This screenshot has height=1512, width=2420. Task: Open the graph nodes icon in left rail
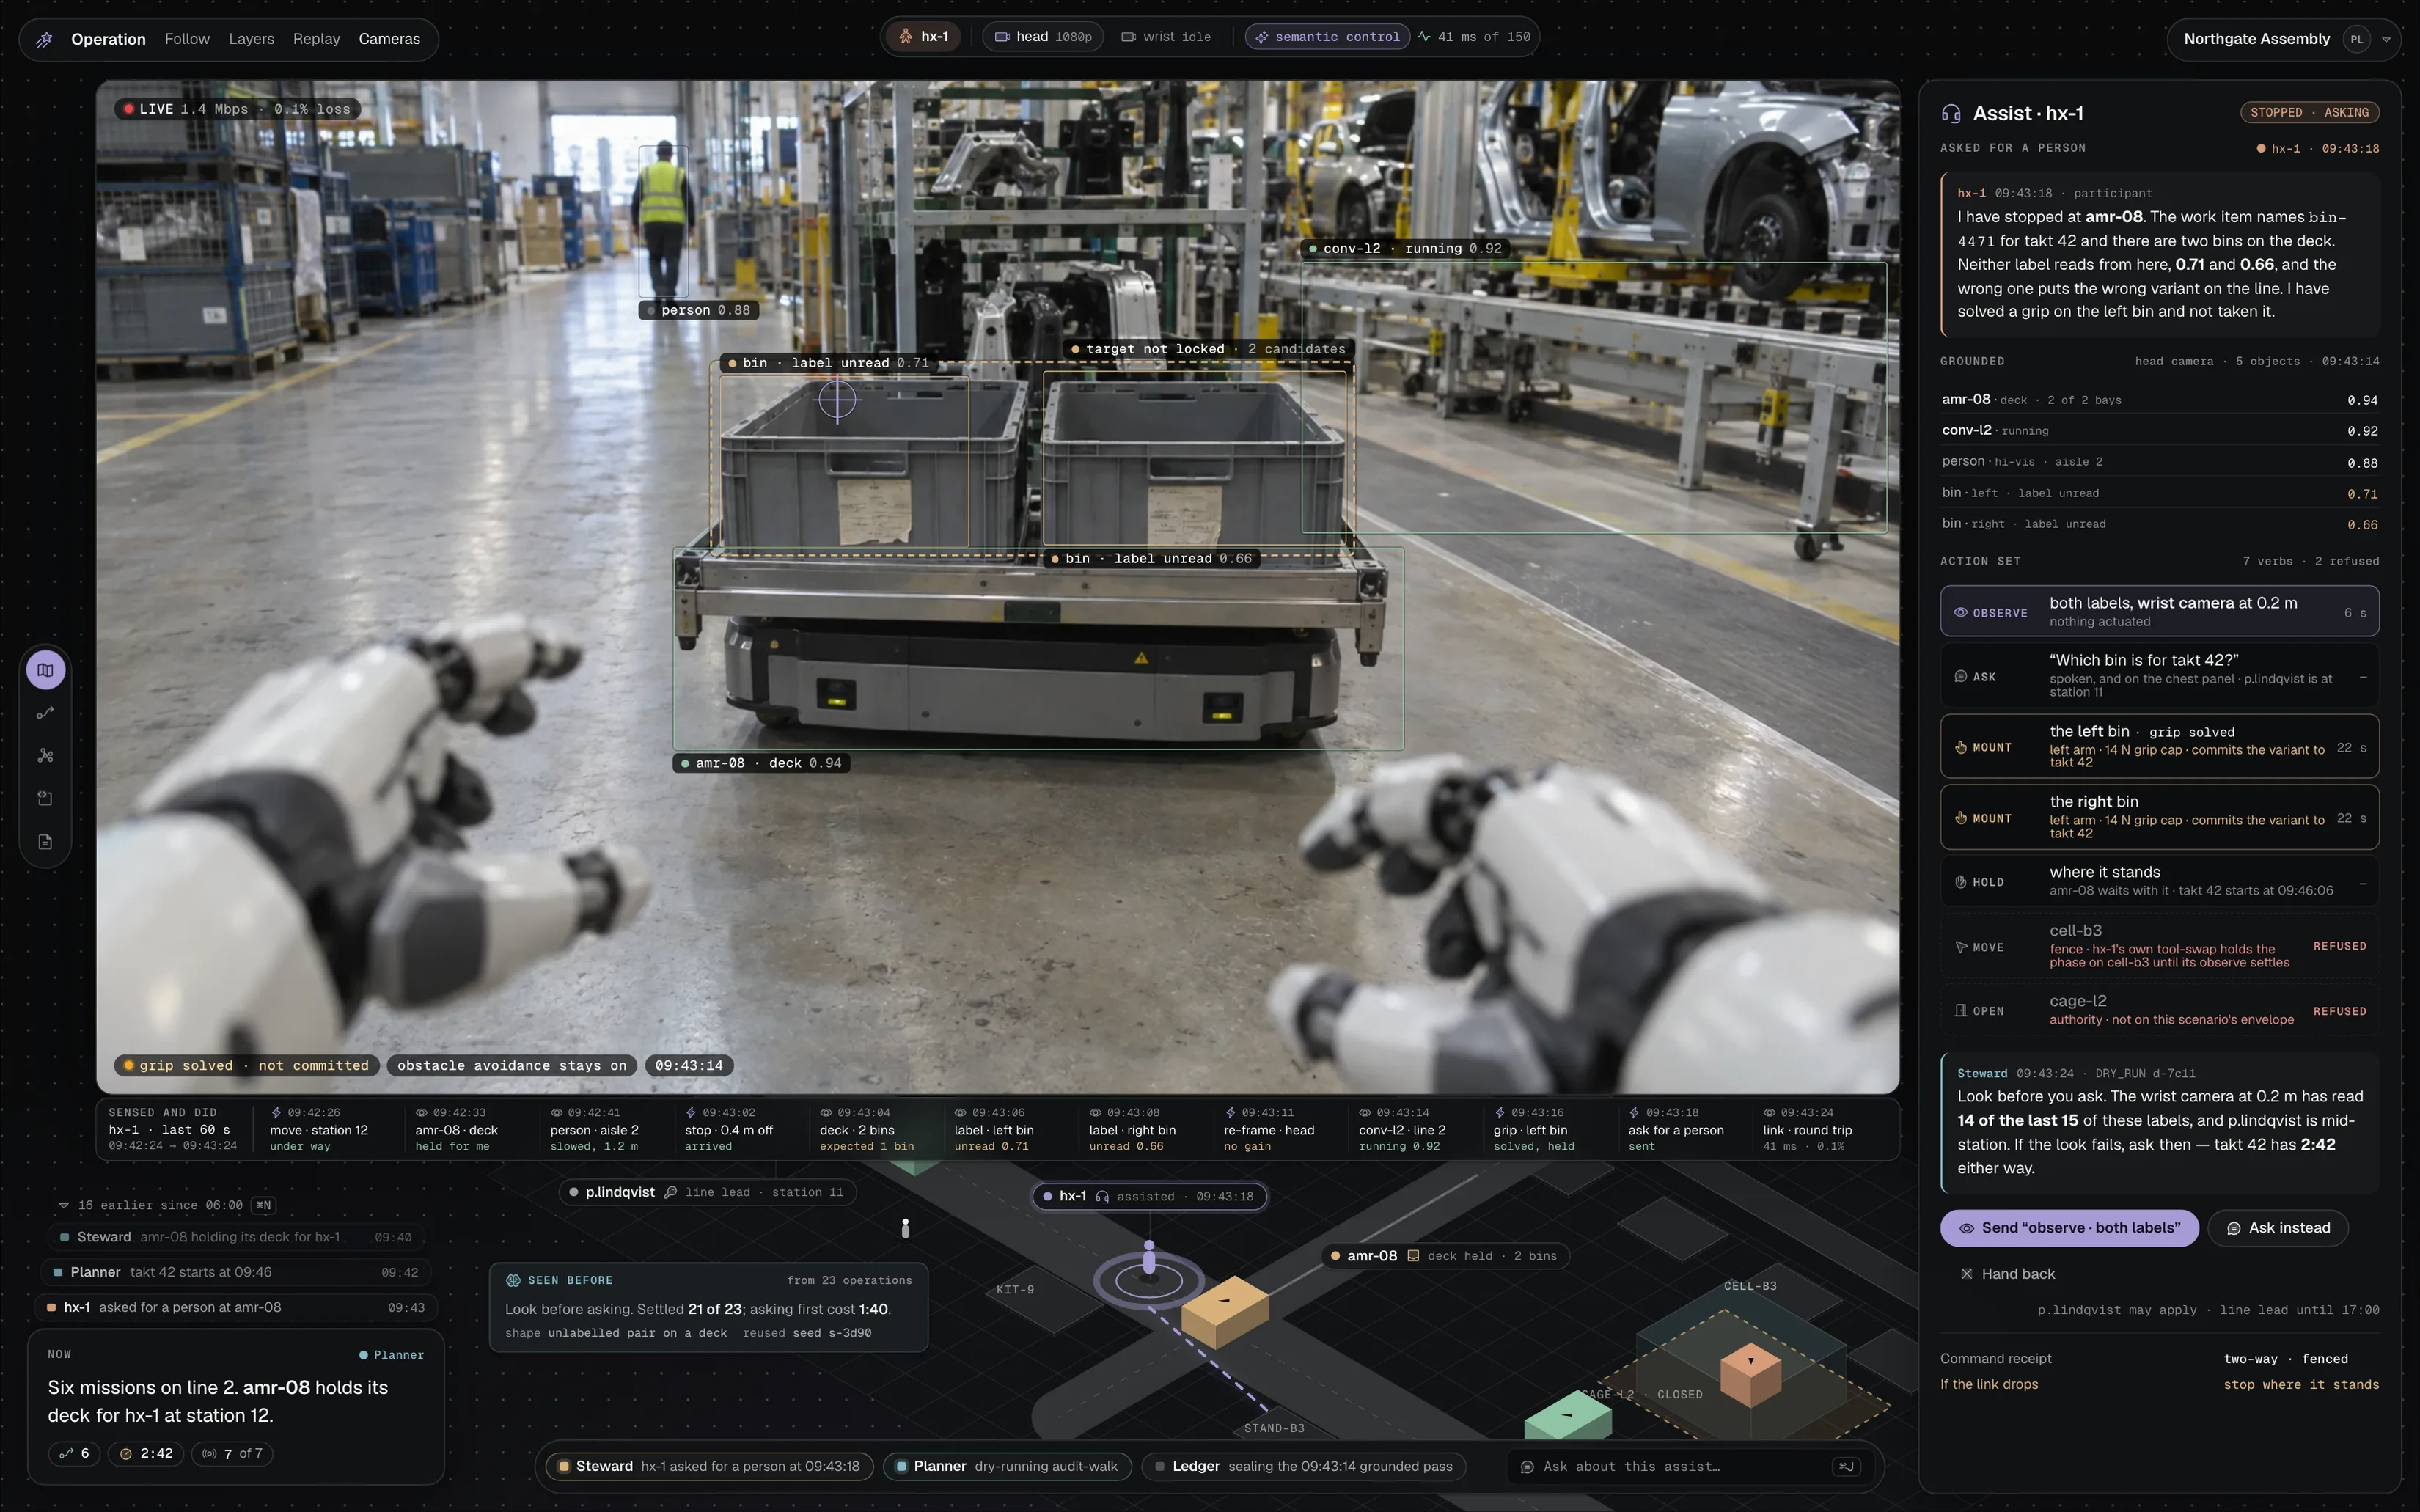(46, 756)
